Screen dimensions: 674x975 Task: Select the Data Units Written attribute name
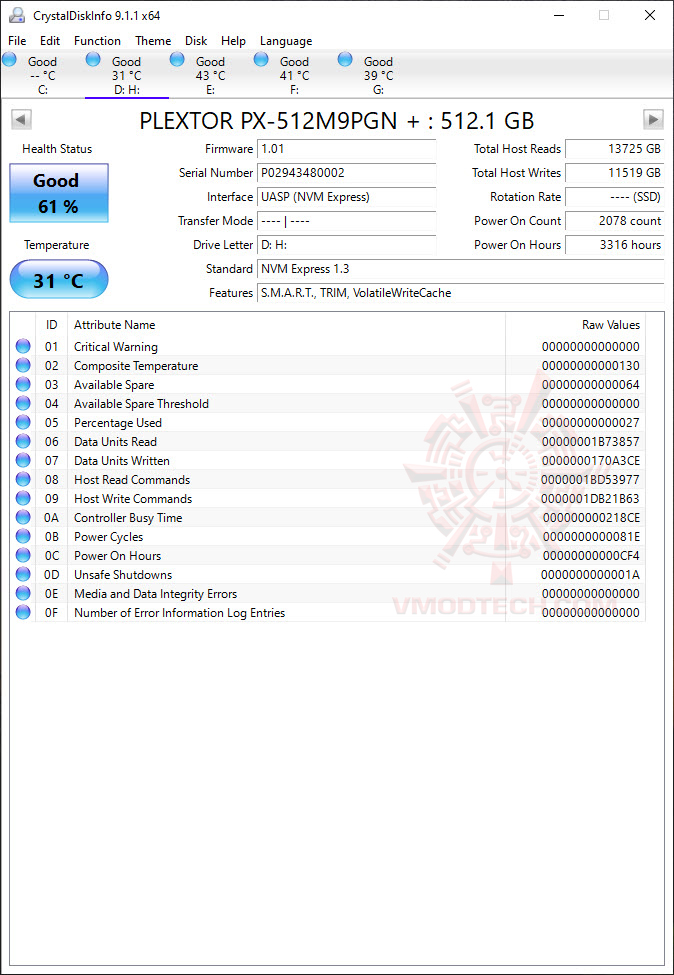coord(121,461)
